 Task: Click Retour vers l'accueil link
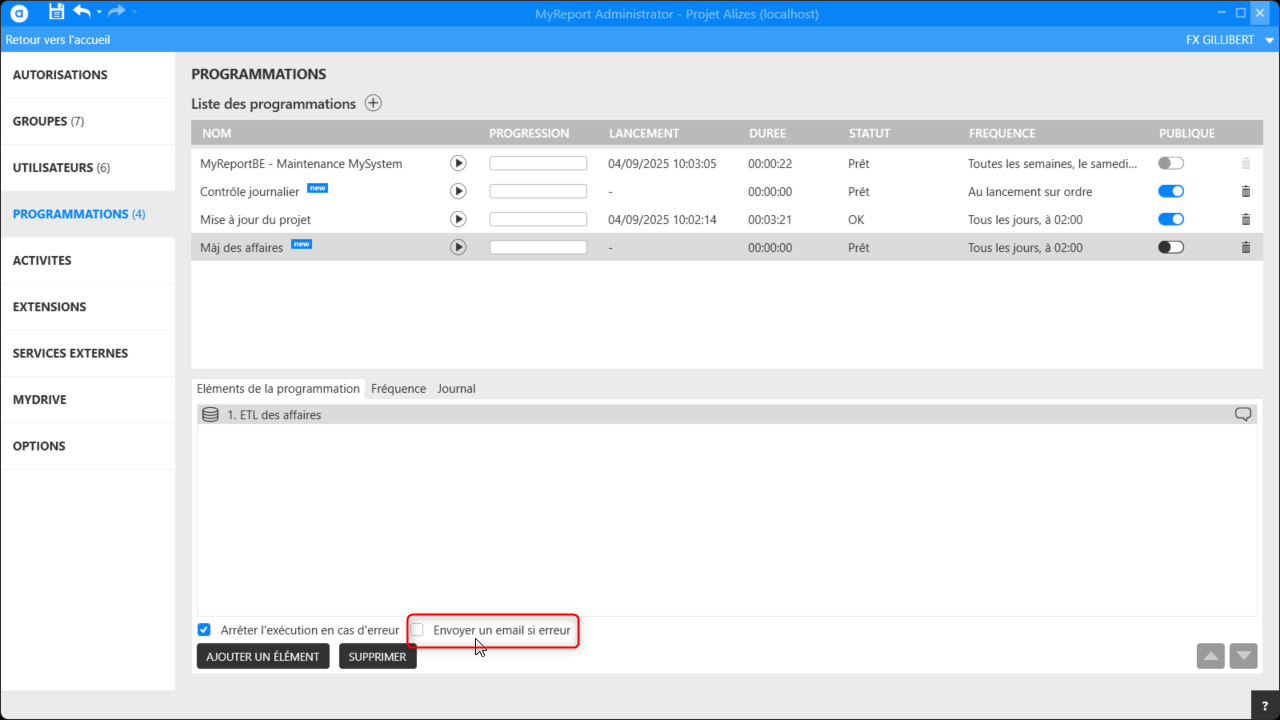point(58,40)
